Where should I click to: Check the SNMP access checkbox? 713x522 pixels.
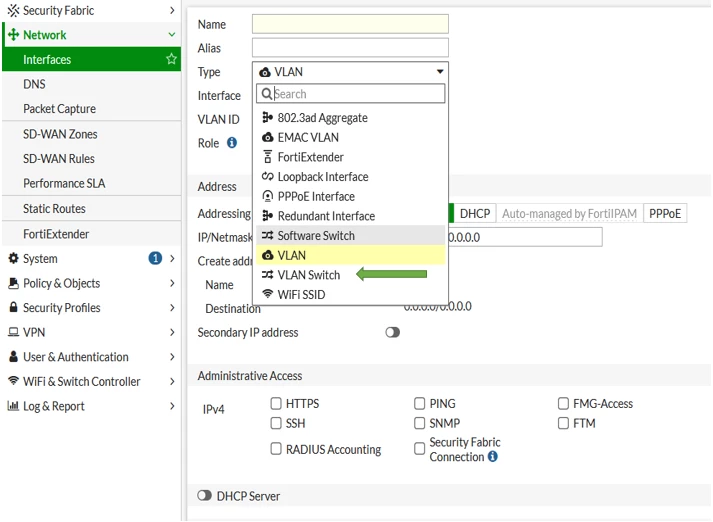tap(420, 423)
